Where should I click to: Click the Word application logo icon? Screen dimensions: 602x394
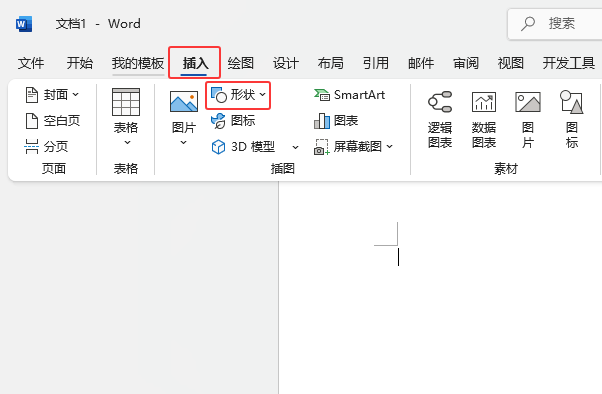pyautogui.click(x=24, y=24)
